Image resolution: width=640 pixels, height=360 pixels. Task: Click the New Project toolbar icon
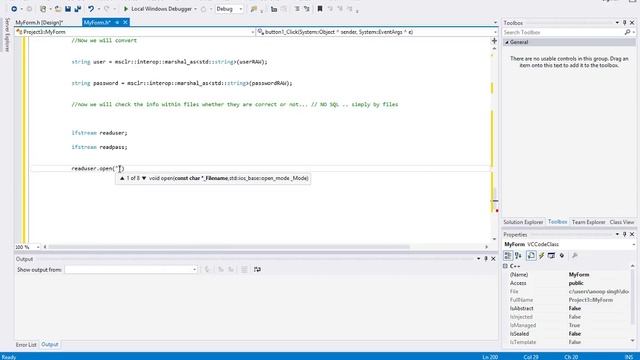[x=43, y=9]
